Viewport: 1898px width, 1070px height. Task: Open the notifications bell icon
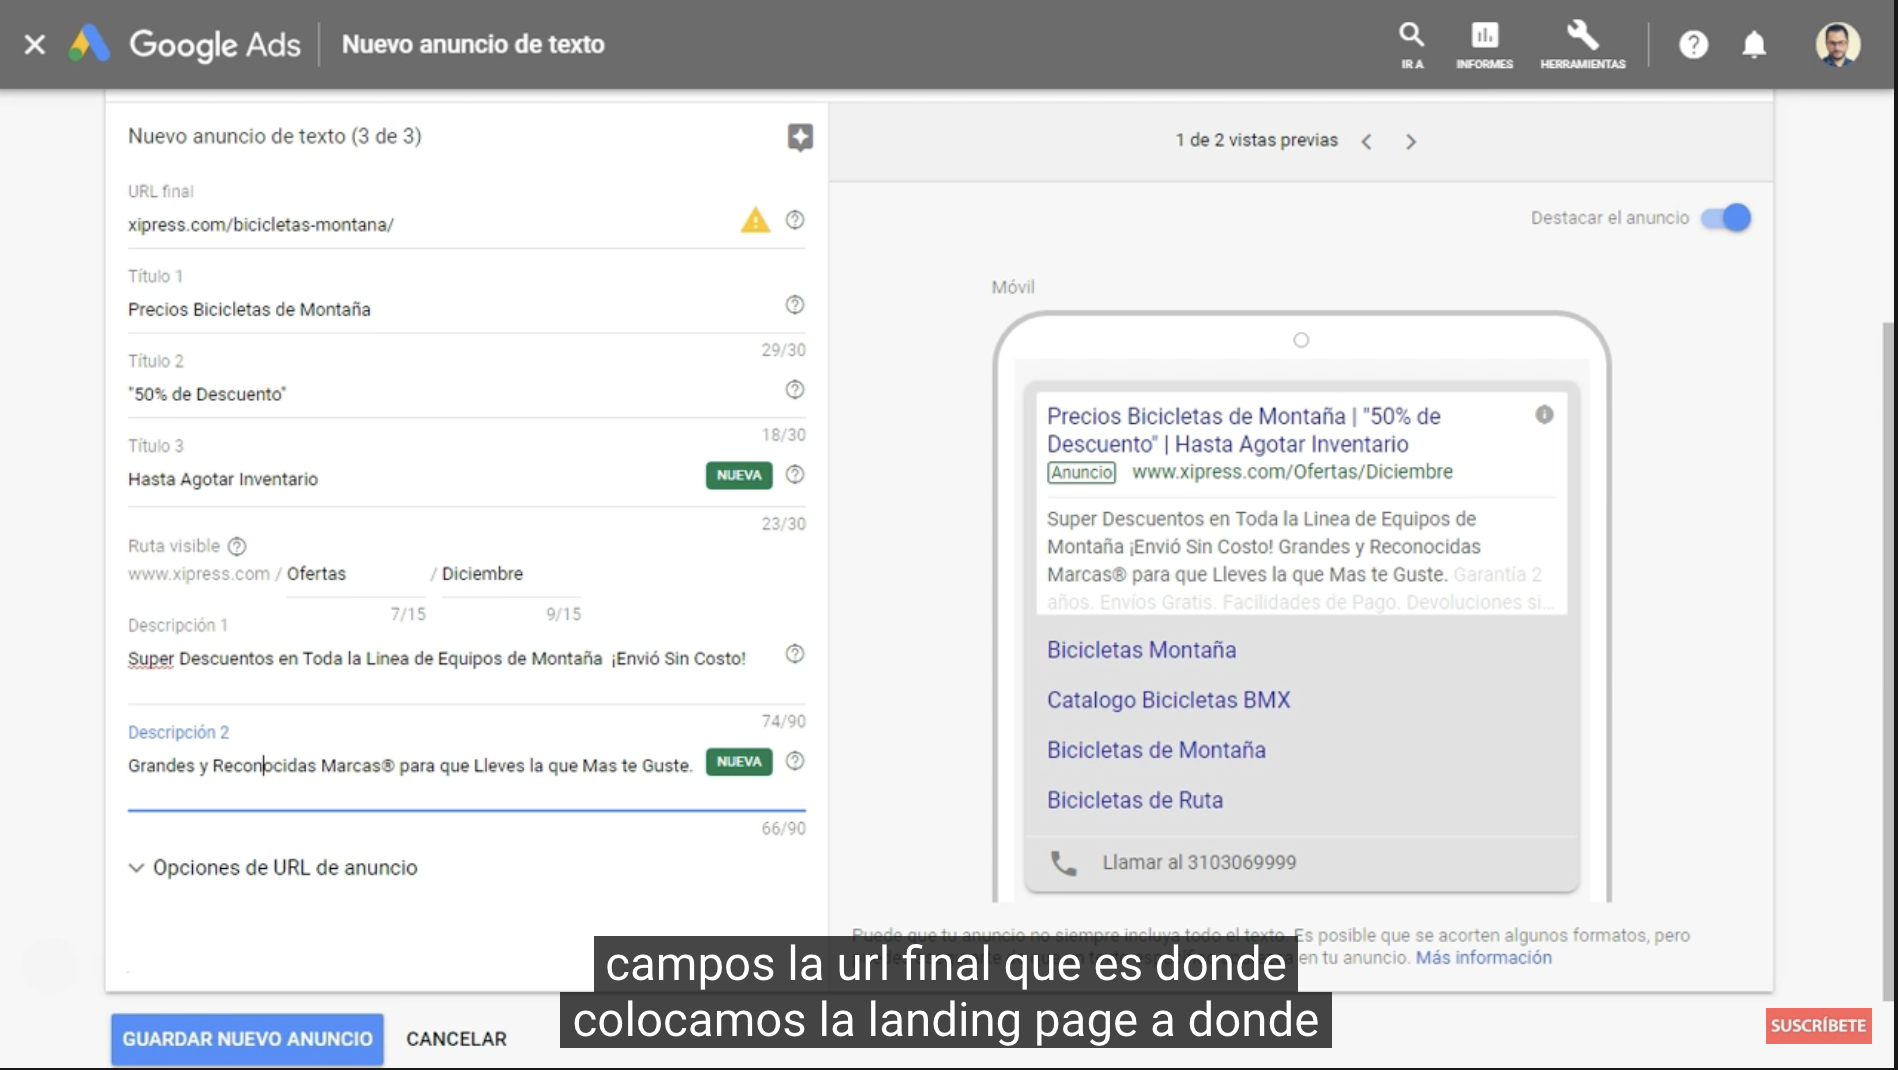coord(1753,44)
